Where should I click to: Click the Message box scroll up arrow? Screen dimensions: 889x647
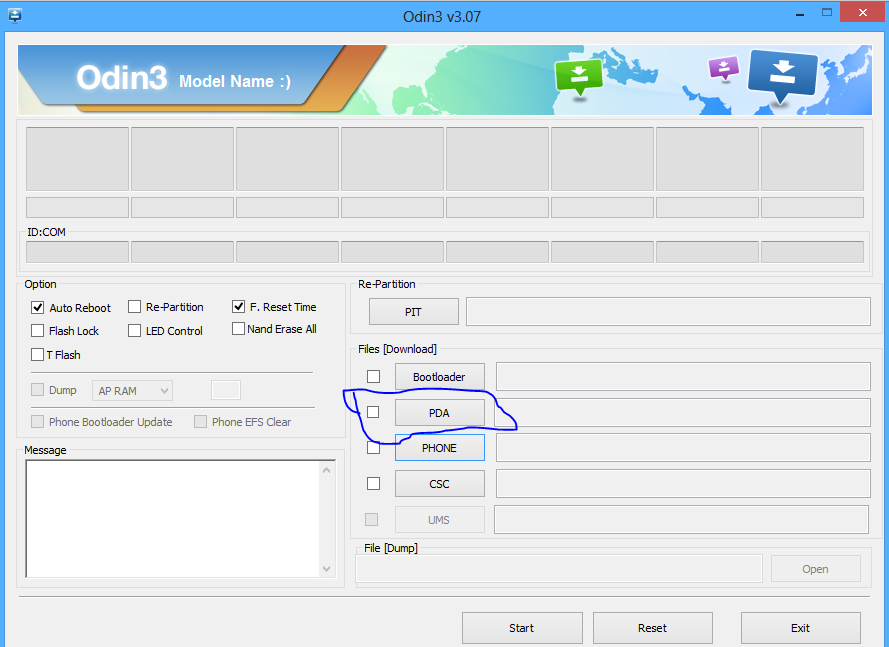327,470
